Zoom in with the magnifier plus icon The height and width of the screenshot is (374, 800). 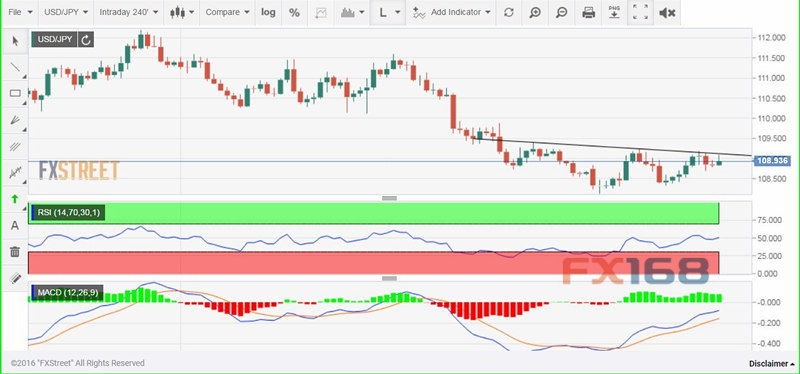(x=535, y=13)
